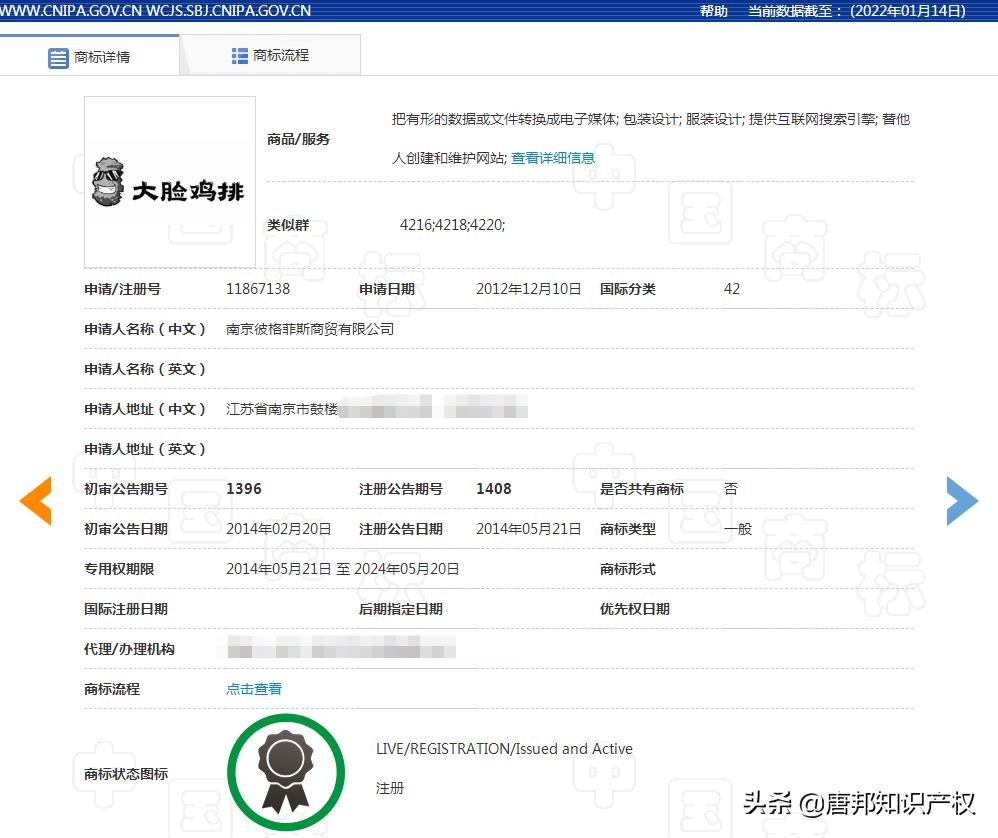This screenshot has width=998, height=838.
Task: Go to next trademark with blue arrow
Action: point(962,500)
